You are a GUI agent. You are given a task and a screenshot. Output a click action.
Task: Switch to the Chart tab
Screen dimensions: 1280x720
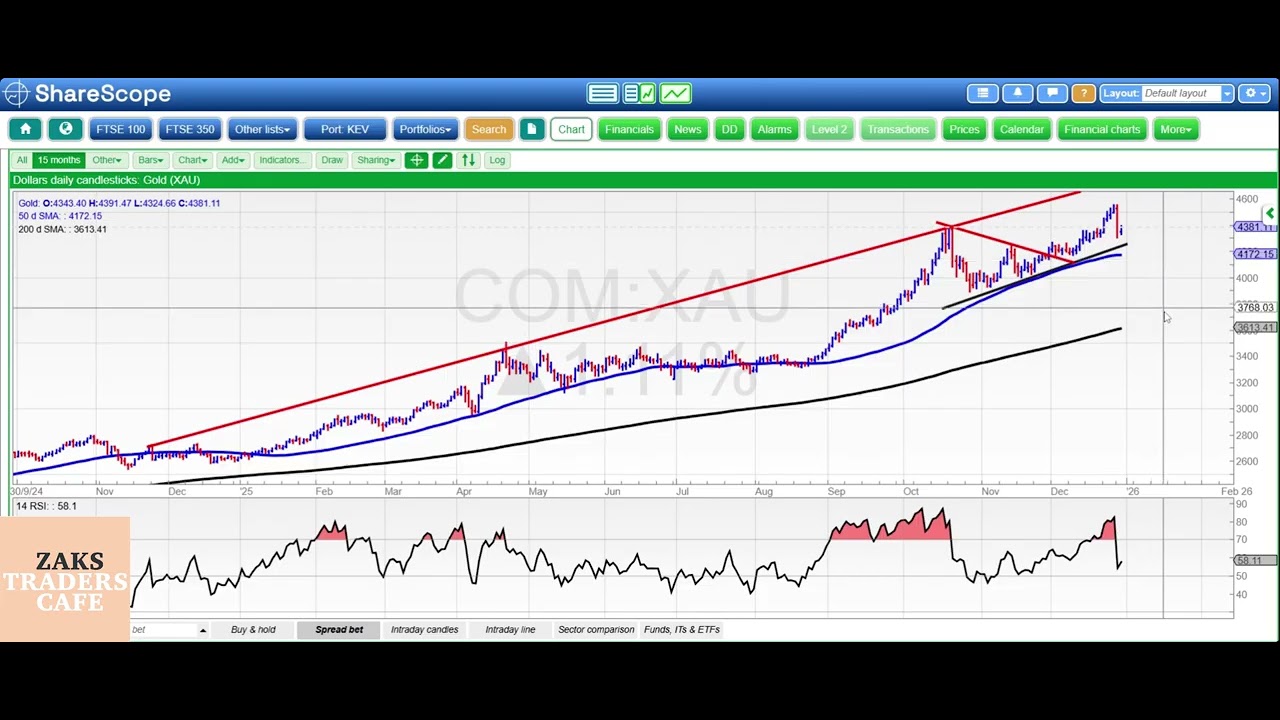point(571,129)
